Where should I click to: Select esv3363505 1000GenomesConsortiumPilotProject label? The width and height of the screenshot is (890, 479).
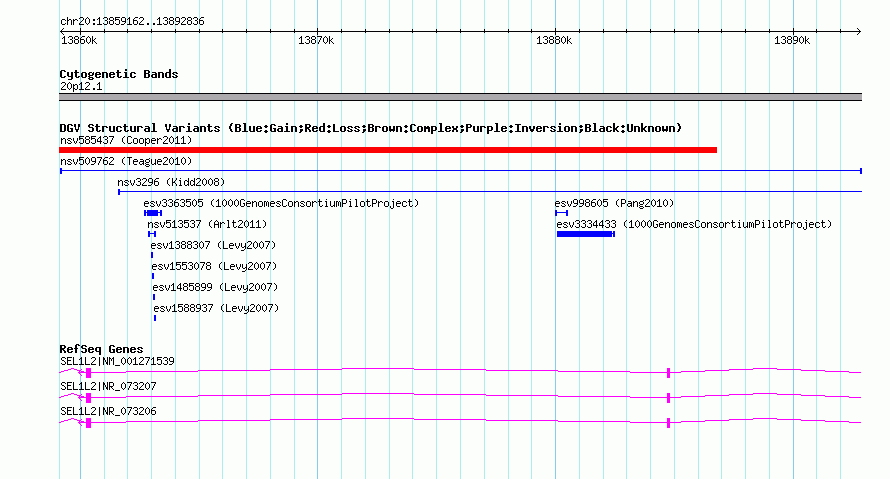[x=281, y=203]
